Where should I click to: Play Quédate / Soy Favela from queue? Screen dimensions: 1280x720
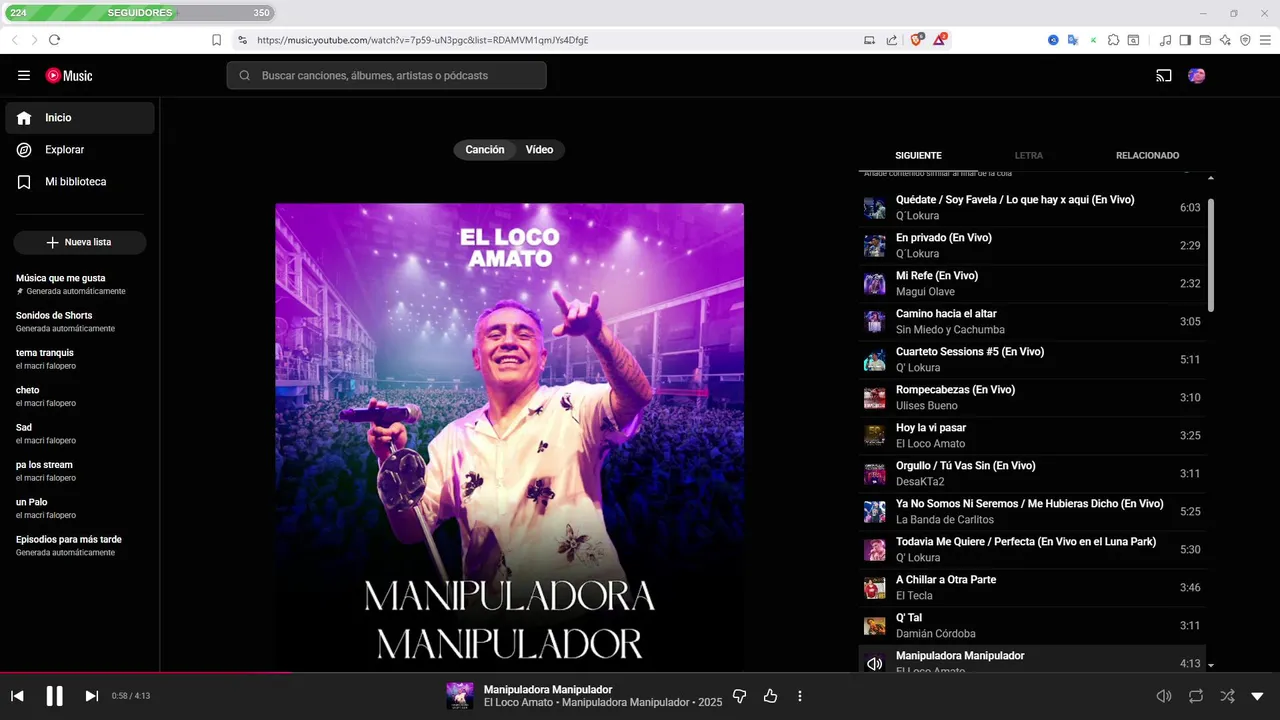click(x=1032, y=208)
